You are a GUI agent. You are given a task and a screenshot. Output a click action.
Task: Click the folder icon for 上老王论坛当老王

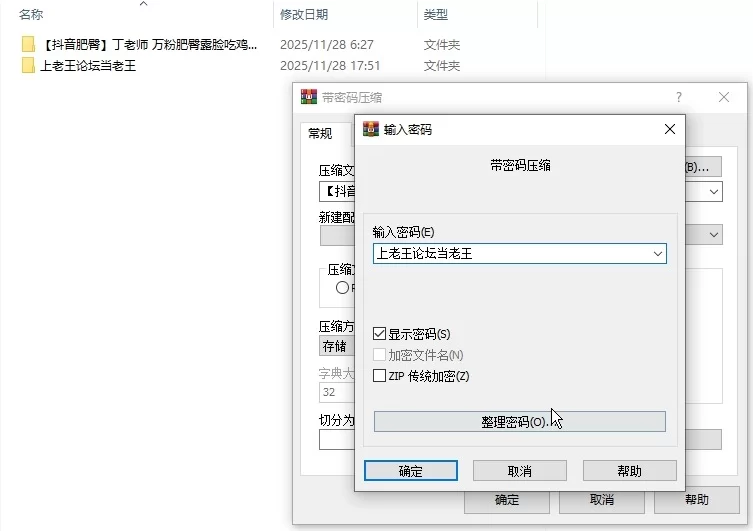pos(28,66)
